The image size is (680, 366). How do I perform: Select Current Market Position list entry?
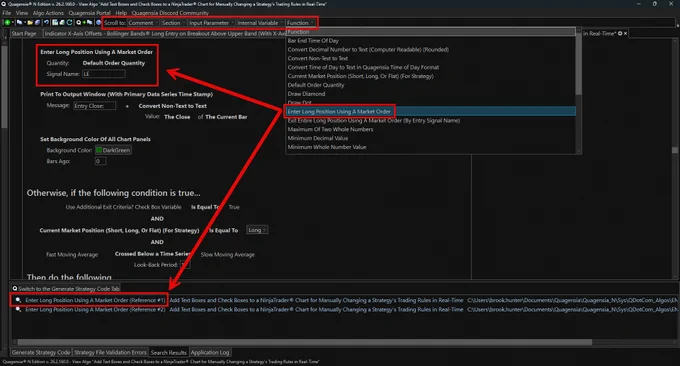pos(431,76)
